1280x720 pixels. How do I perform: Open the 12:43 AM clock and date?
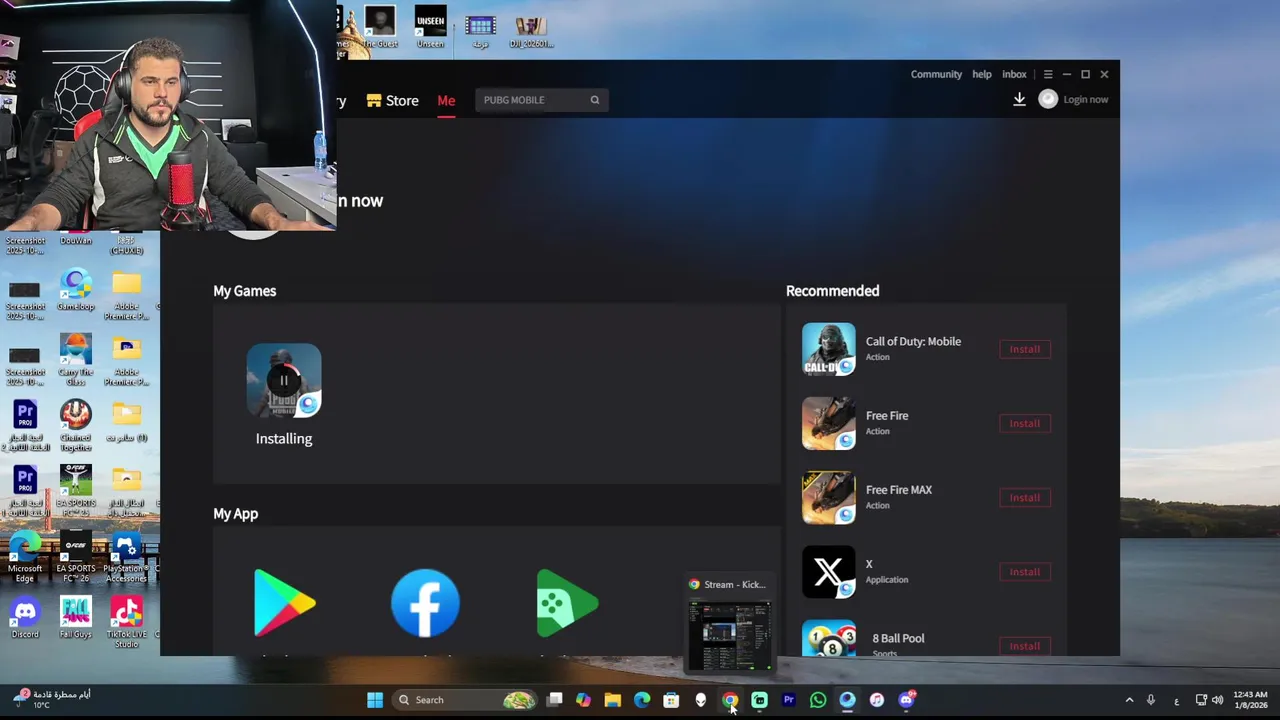(x=1250, y=700)
